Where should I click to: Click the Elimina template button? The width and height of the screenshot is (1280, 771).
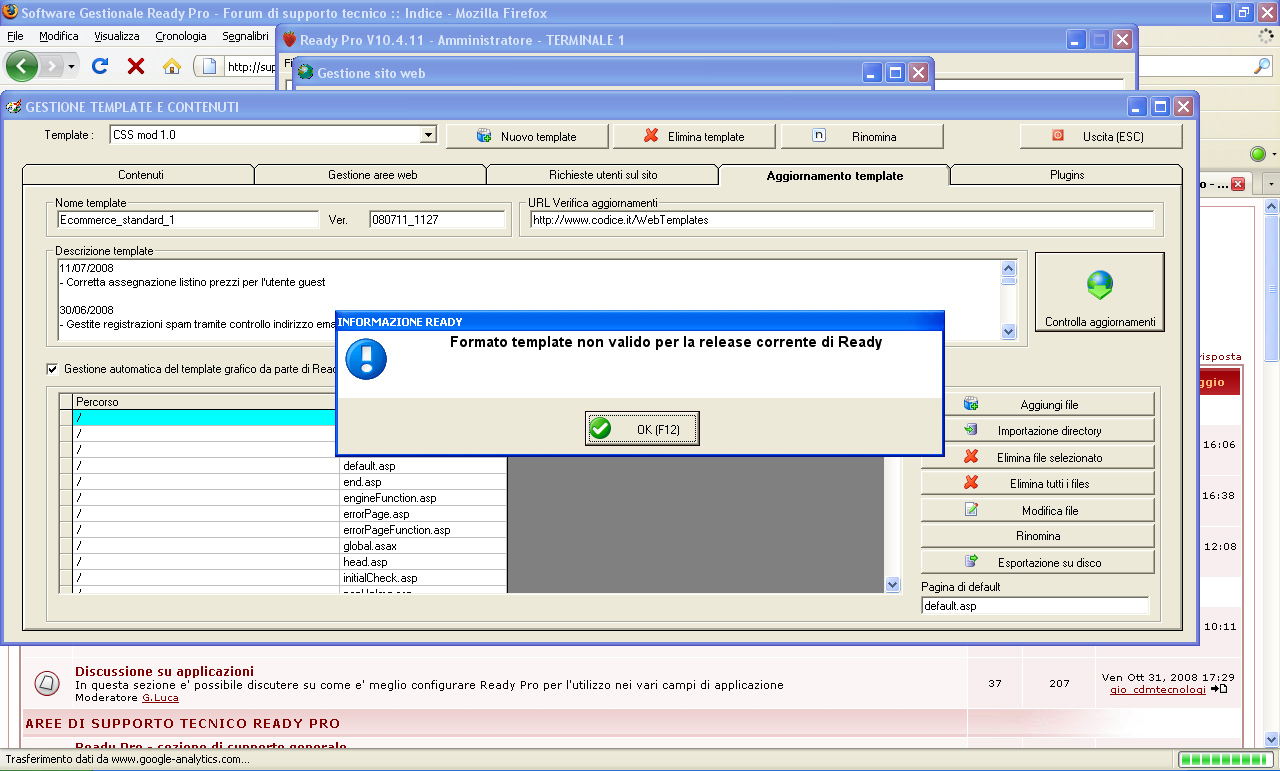click(694, 136)
